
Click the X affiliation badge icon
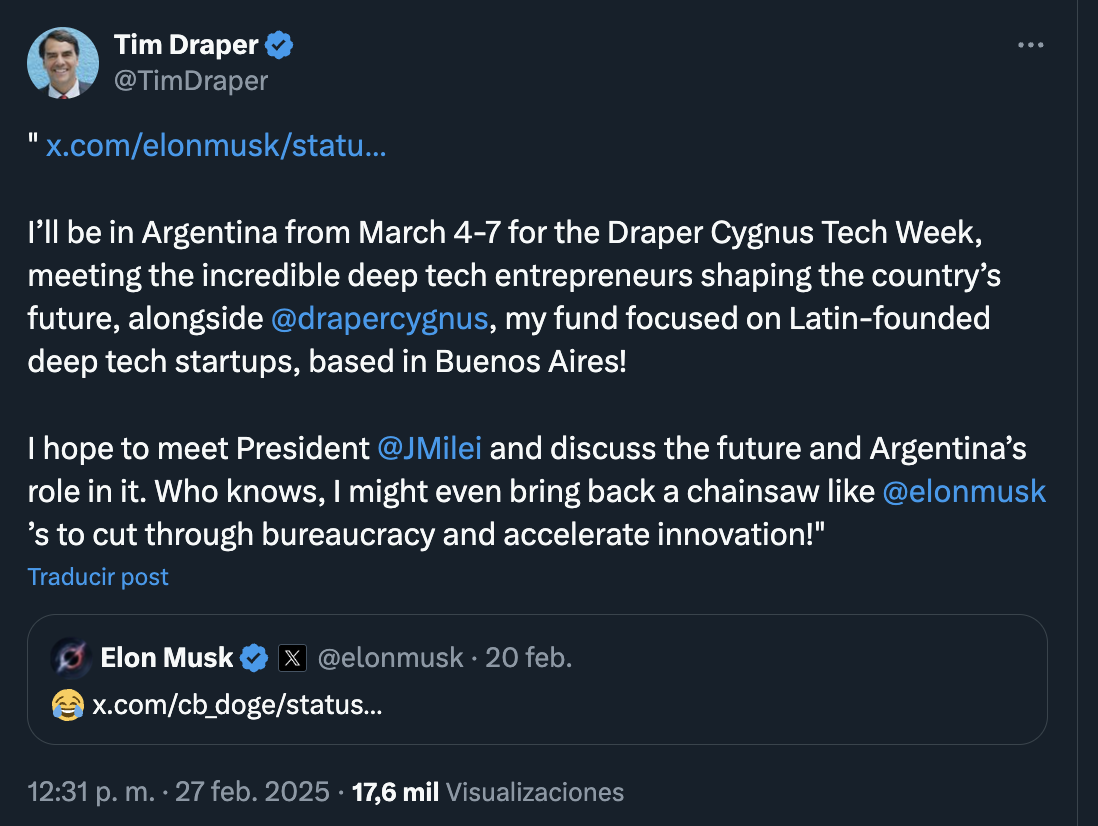[x=291, y=657]
